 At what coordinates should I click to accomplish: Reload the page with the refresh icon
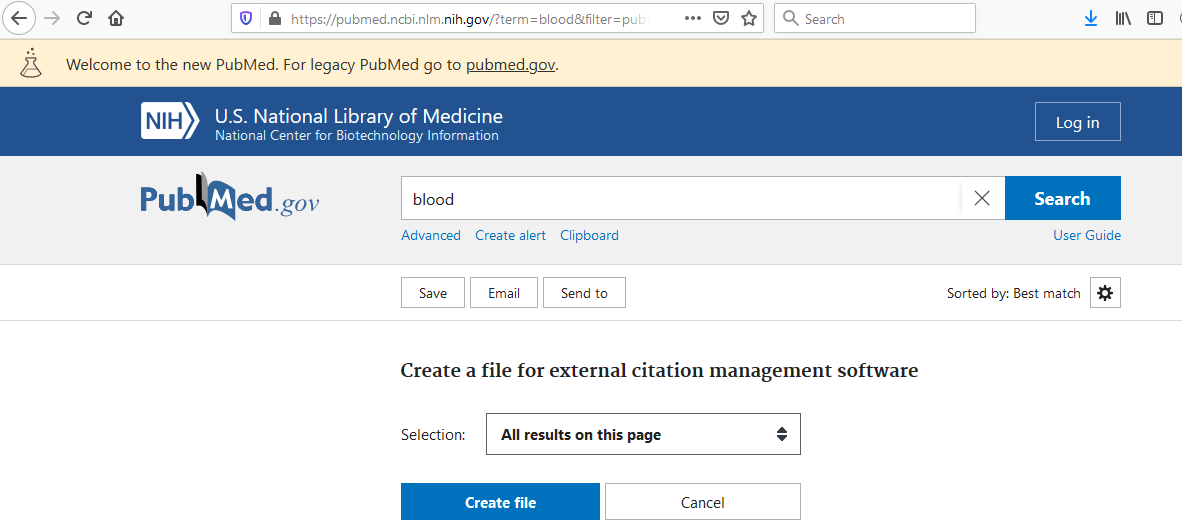(x=84, y=18)
